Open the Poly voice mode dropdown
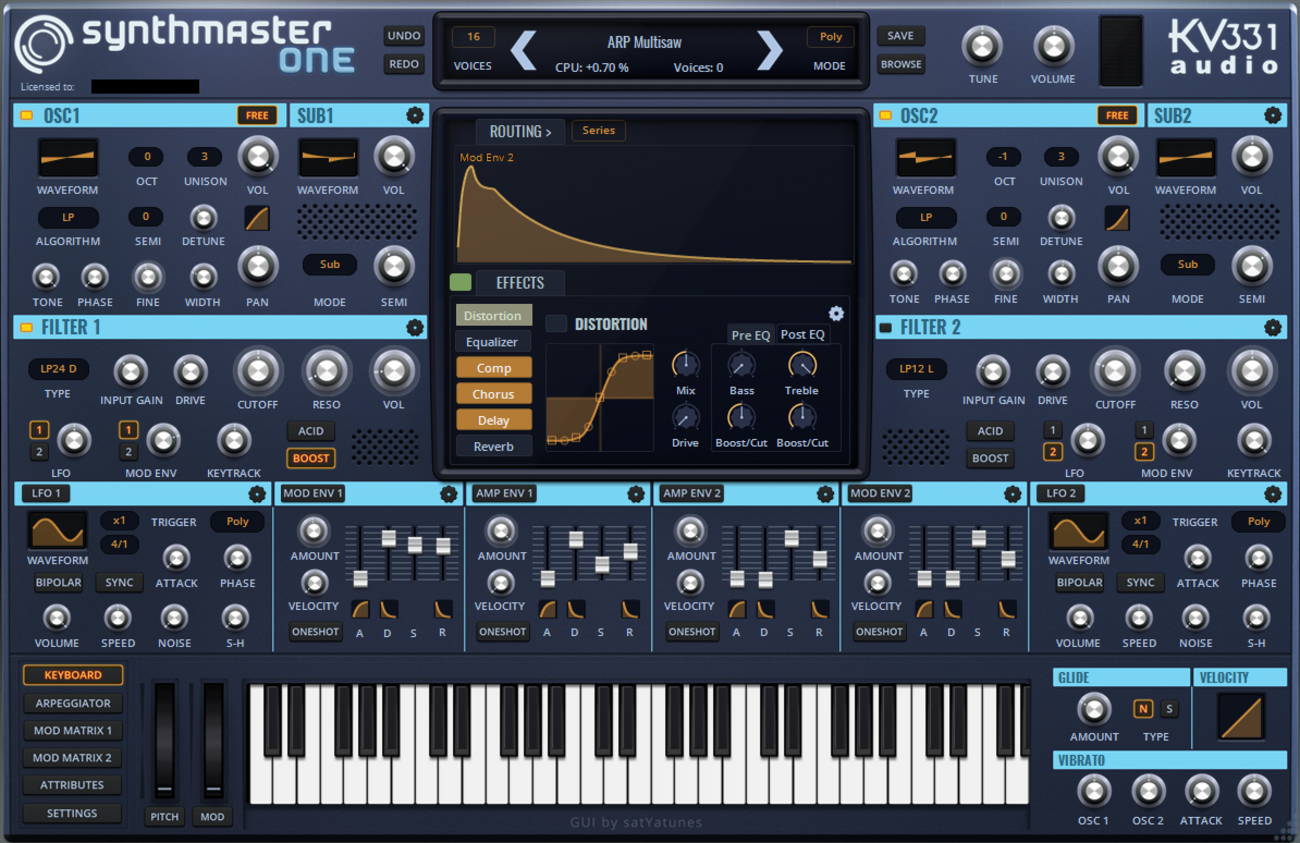This screenshot has height=843, width=1300. point(830,37)
